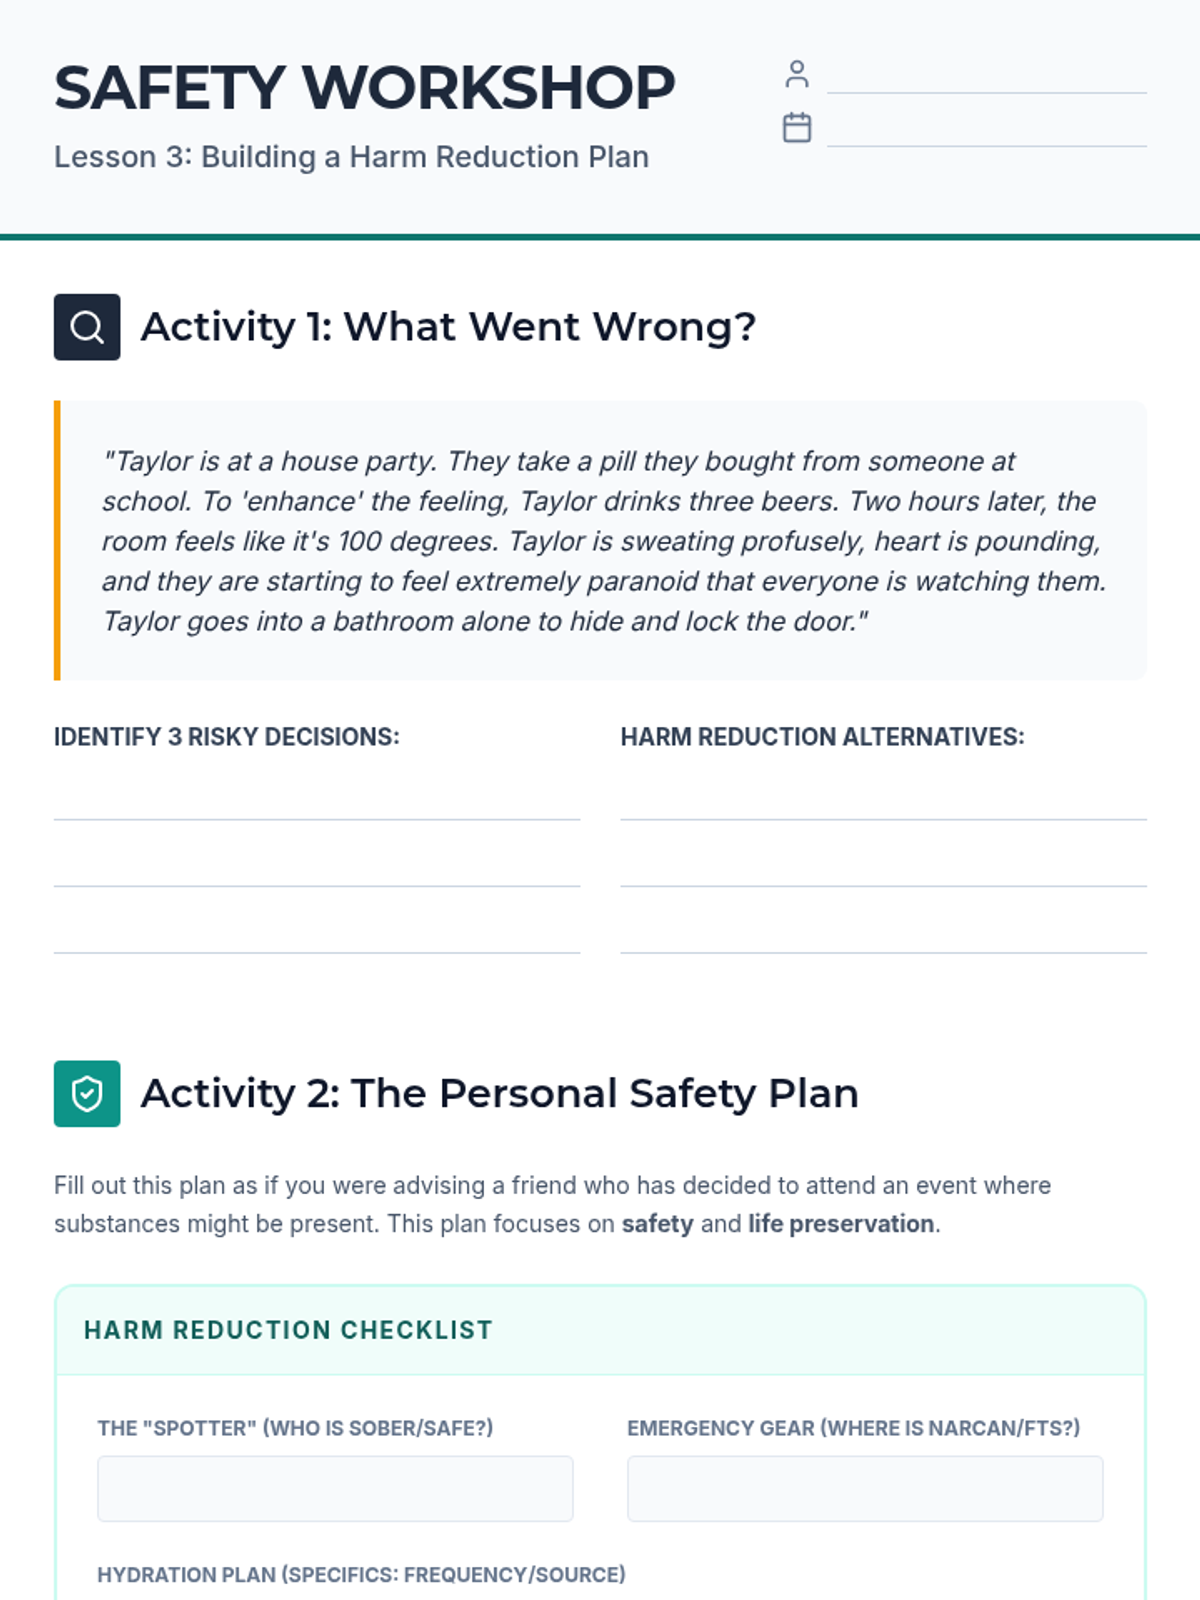
Task: Click the person icon beside the name line
Action: click(x=797, y=74)
